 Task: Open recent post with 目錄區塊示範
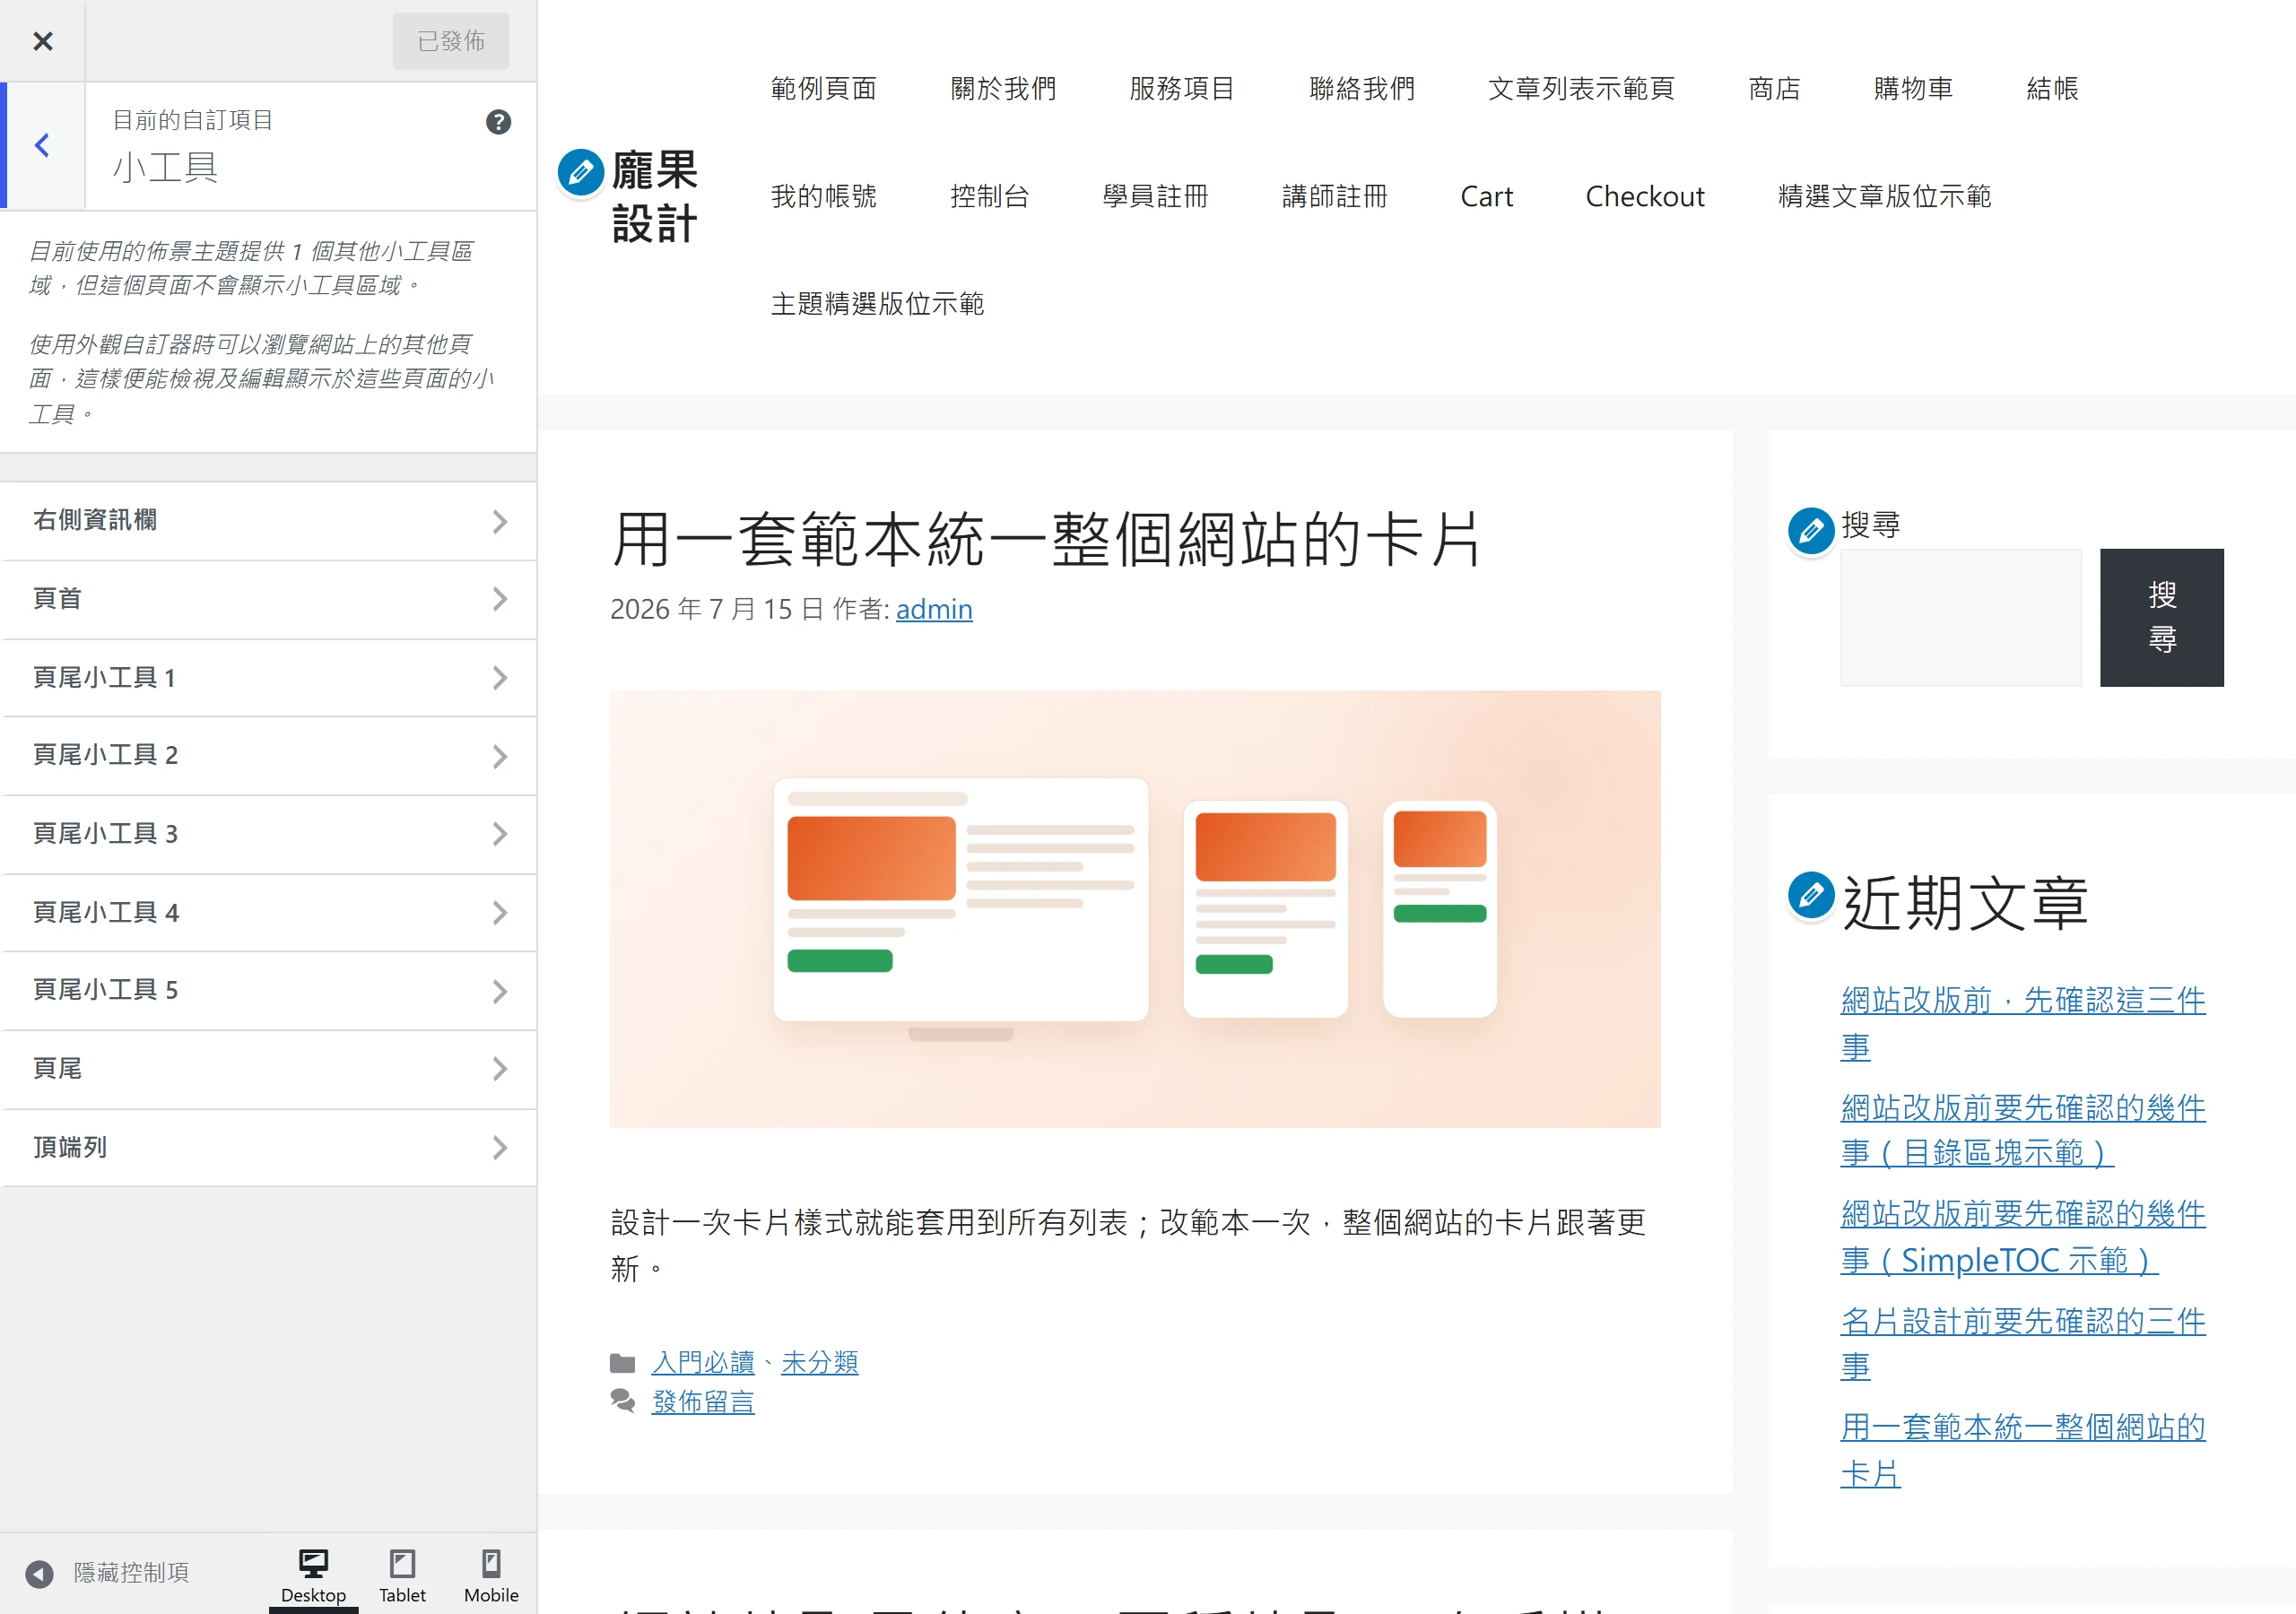tap(2022, 1130)
